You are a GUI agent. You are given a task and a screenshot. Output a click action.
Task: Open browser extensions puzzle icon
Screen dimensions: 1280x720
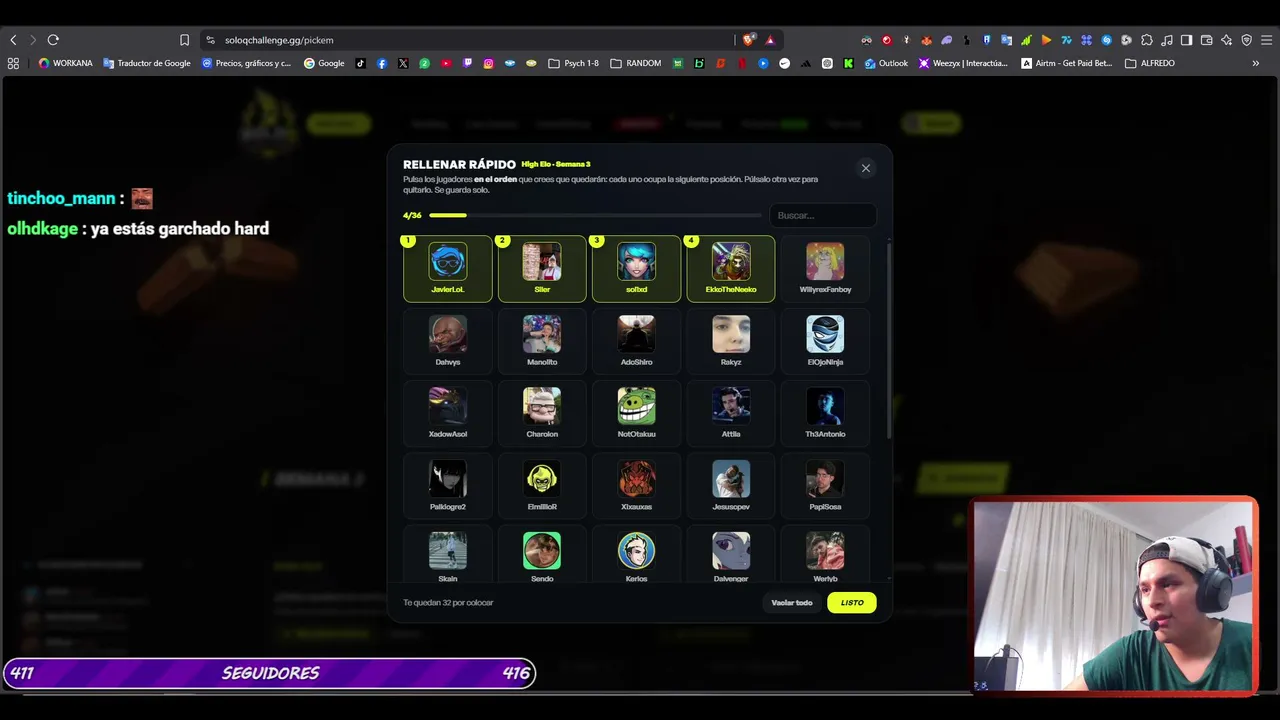point(1146,40)
